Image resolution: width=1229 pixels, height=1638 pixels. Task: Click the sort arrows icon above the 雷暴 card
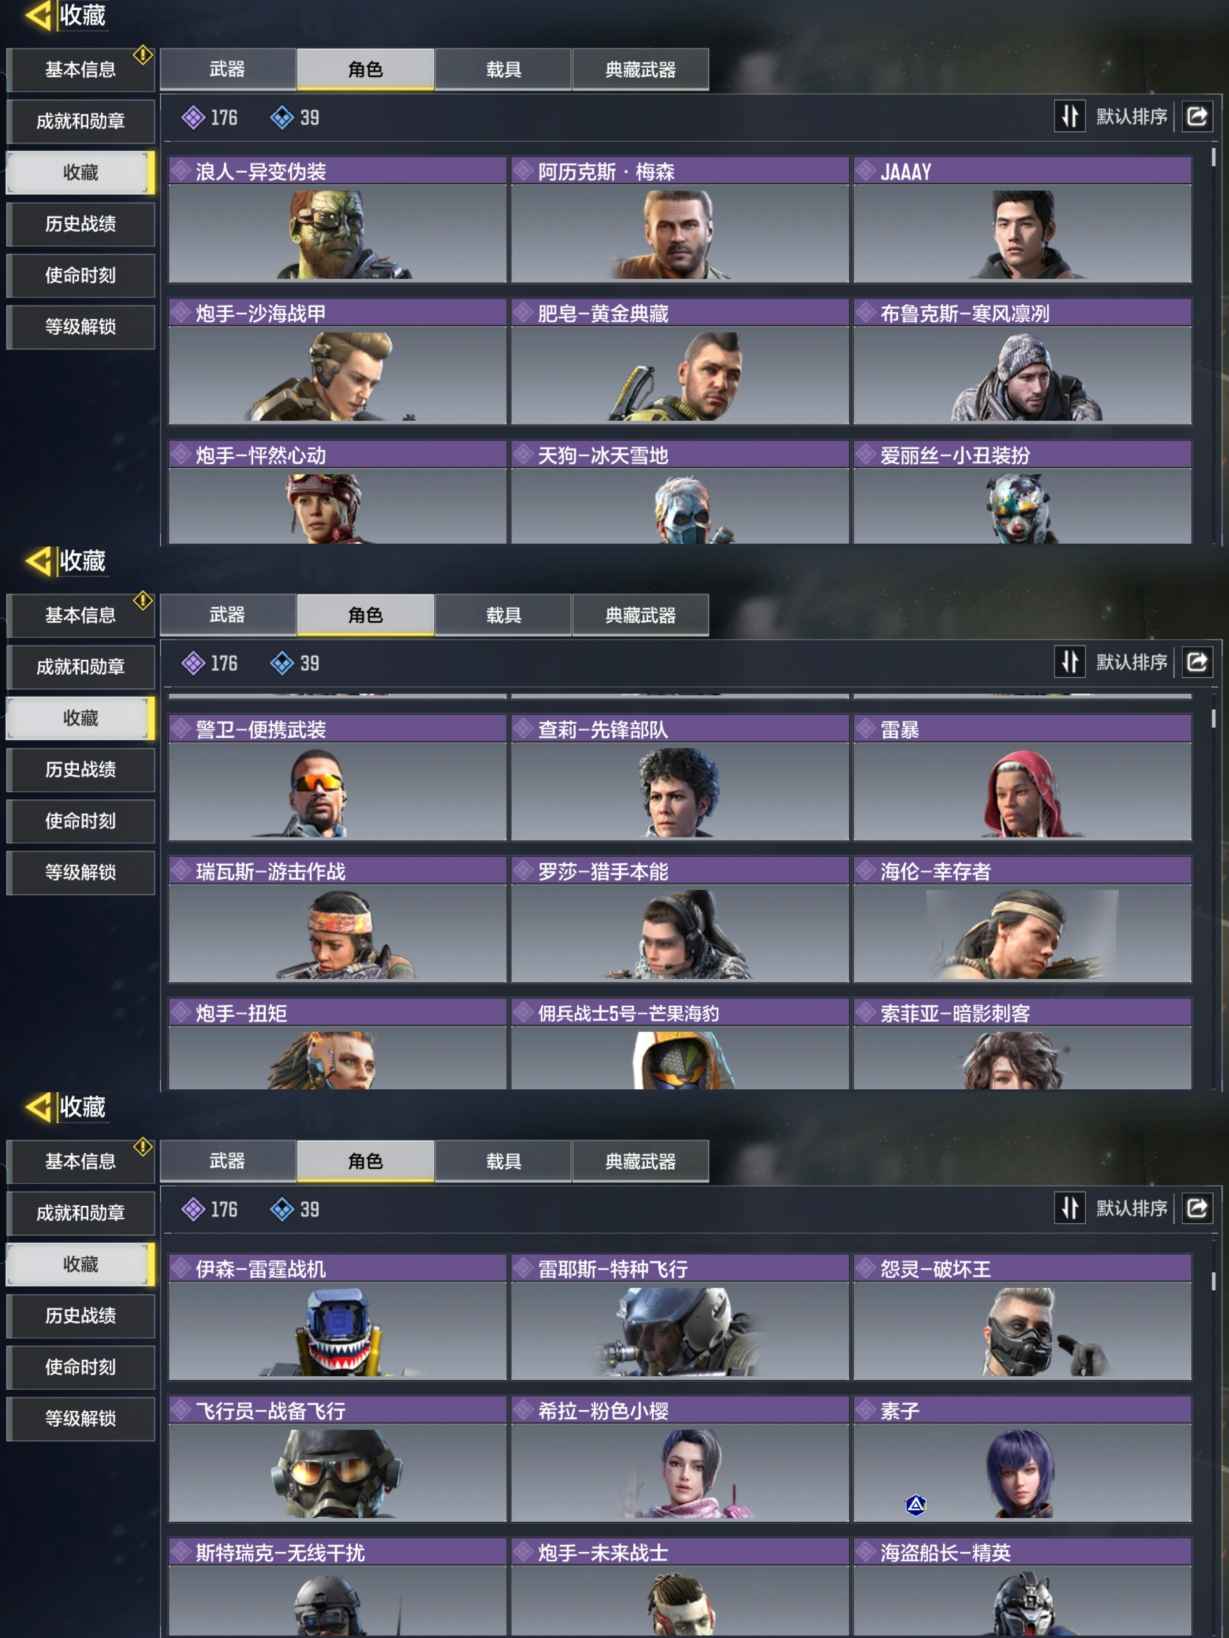[1069, 662]
